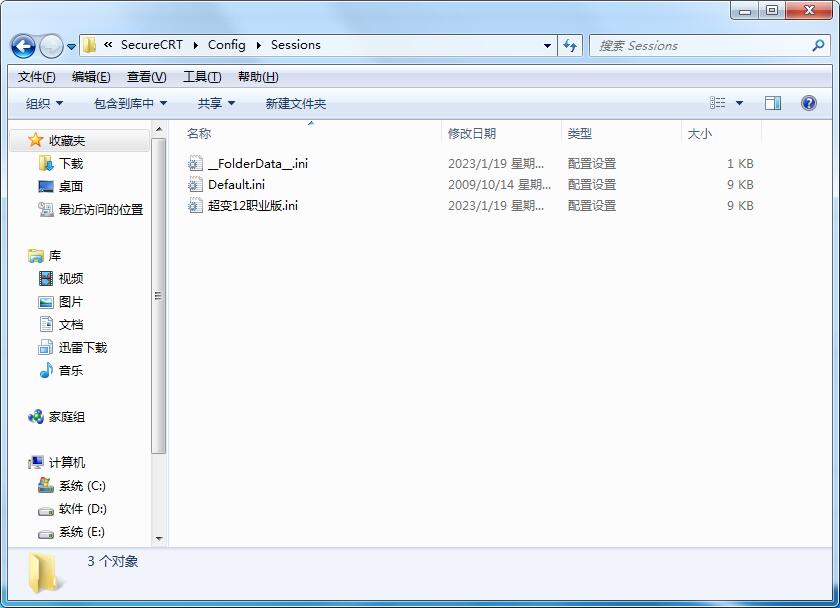Image resolution: width=840 pixels, height=608 pixels.
Task: Click the back navigation arrow
Action: pyautogui.click(x=21, y=45)
